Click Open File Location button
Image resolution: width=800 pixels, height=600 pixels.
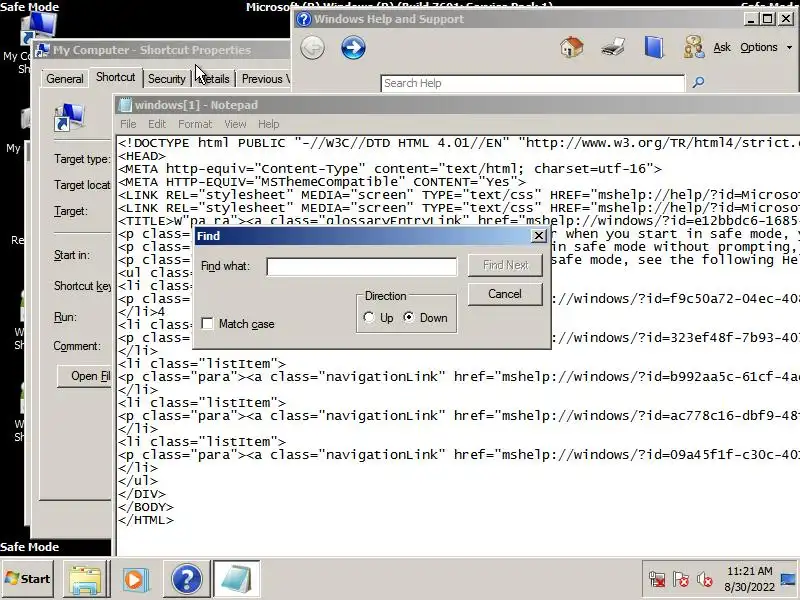coord(85,377)
